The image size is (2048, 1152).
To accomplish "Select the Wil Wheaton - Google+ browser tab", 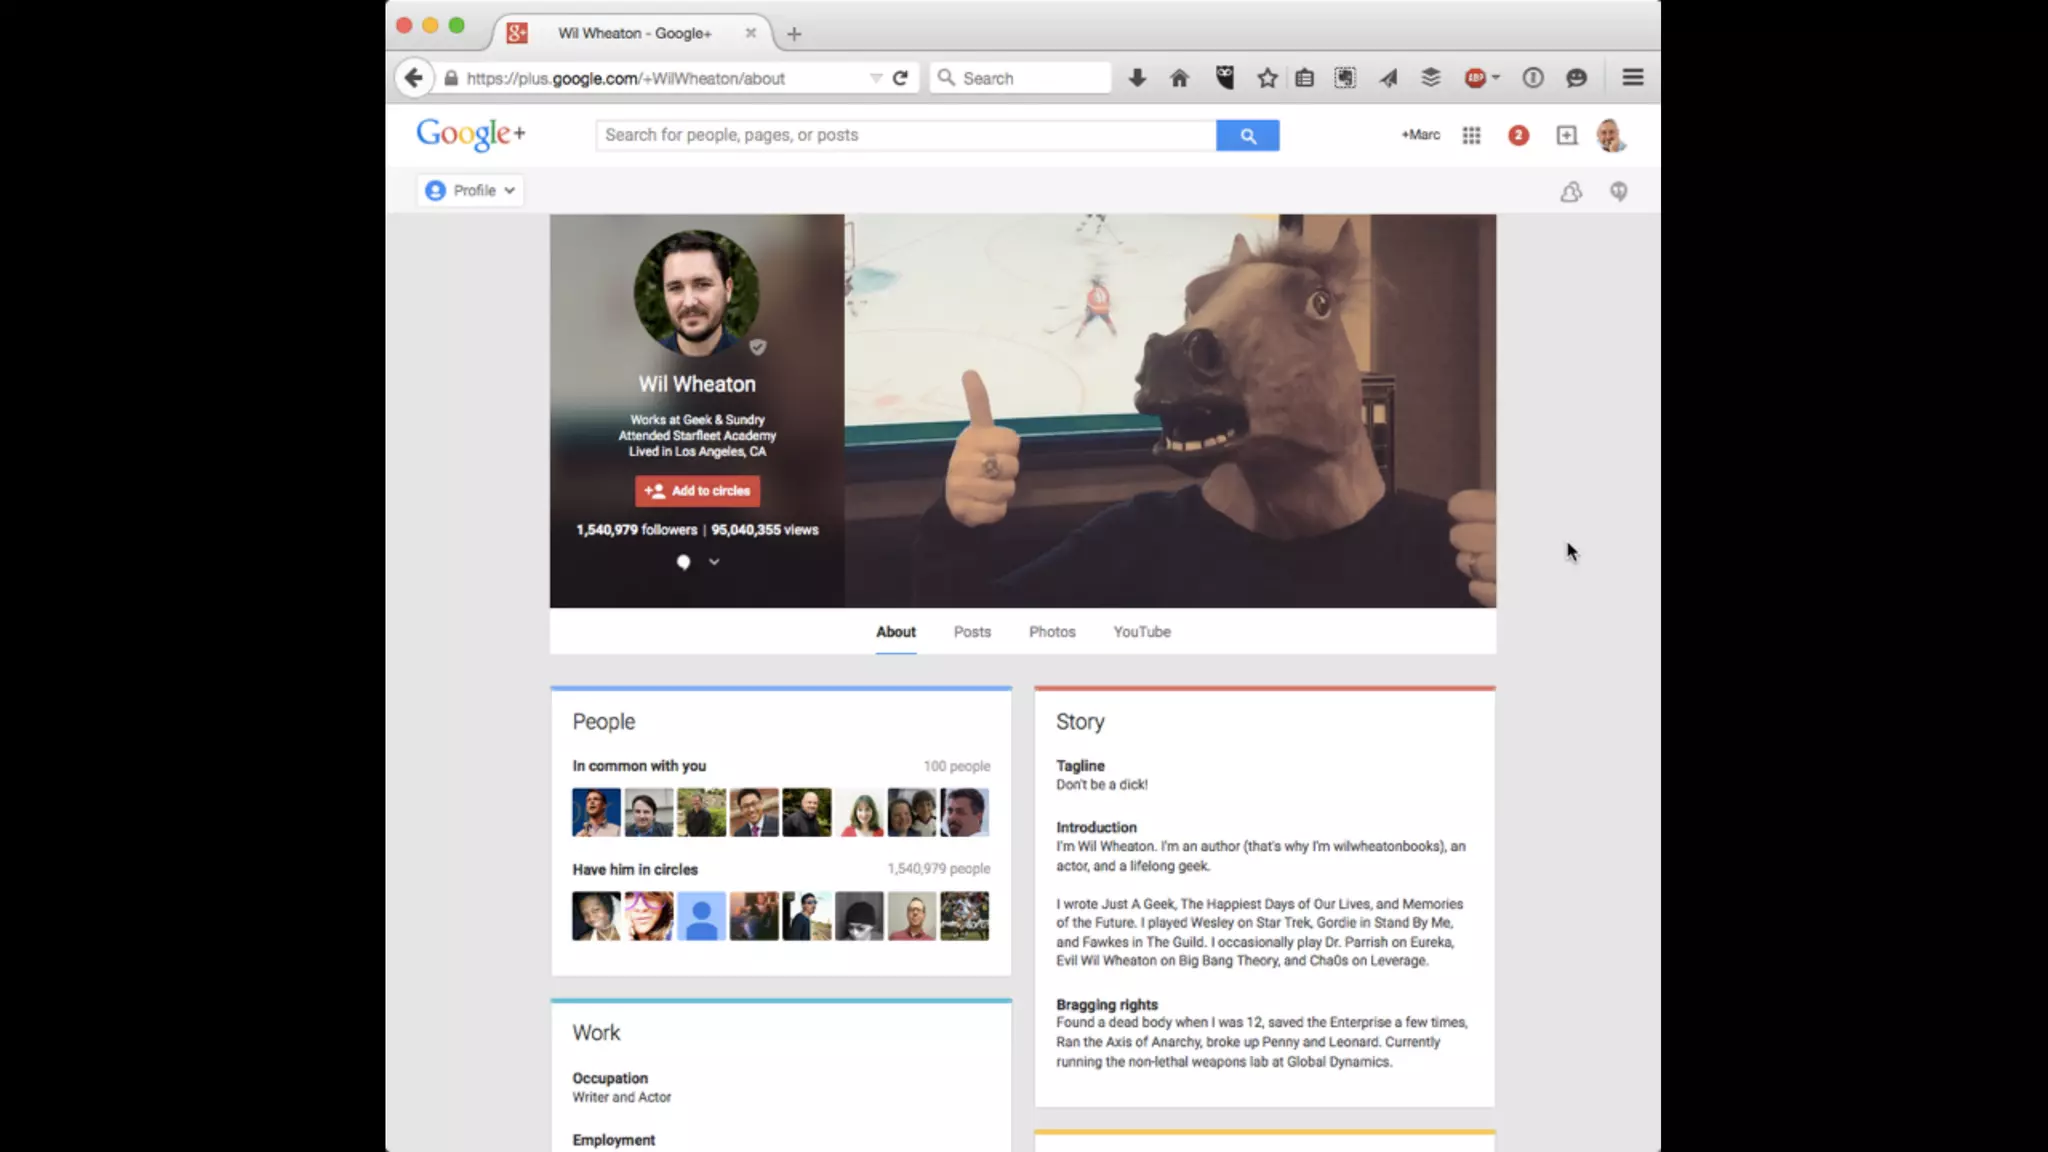I will pyautogui.click(x=634, y=33).
